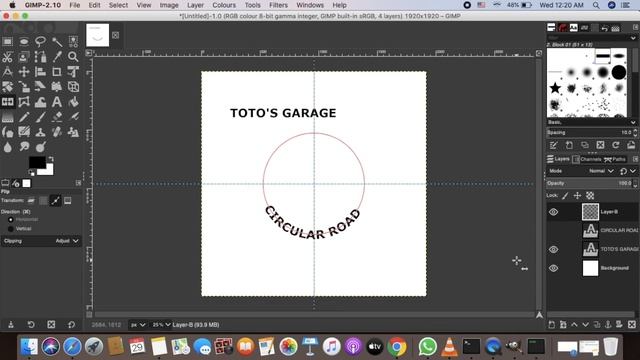Lower layer with the down arrow

(x=585, y=324)
